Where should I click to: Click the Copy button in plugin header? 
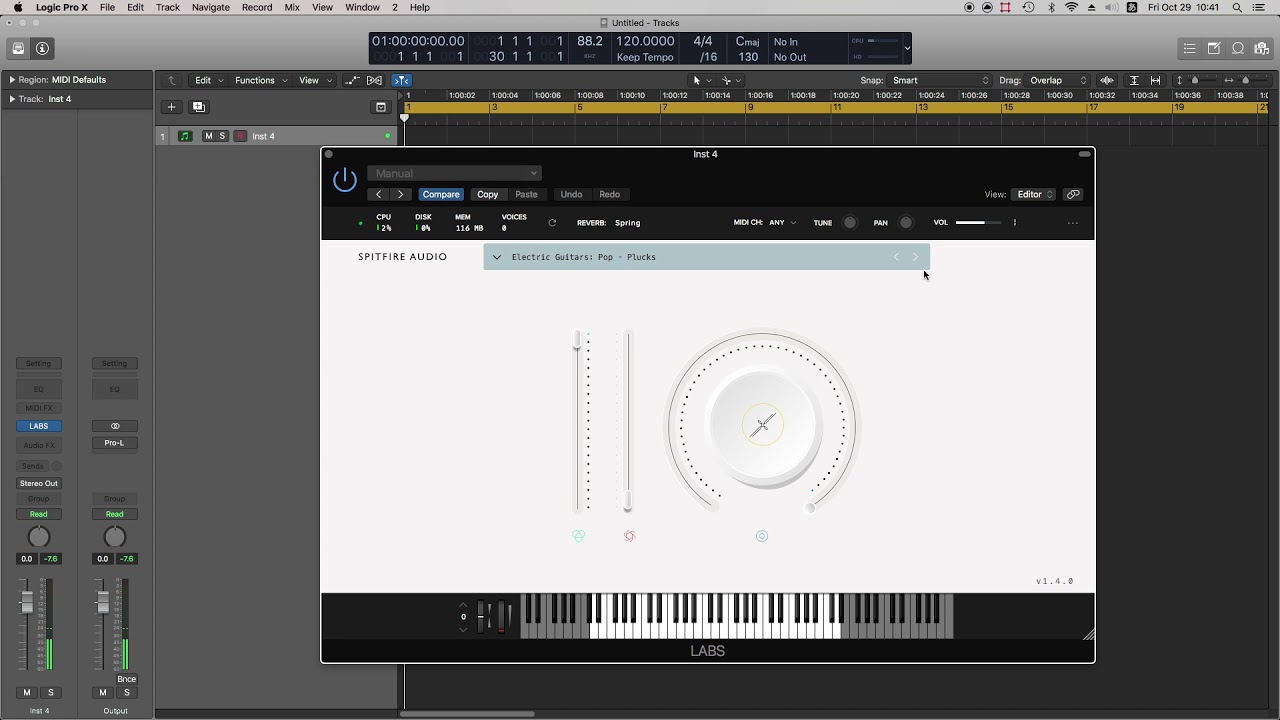pyautogui.click(x=487, y=194)
